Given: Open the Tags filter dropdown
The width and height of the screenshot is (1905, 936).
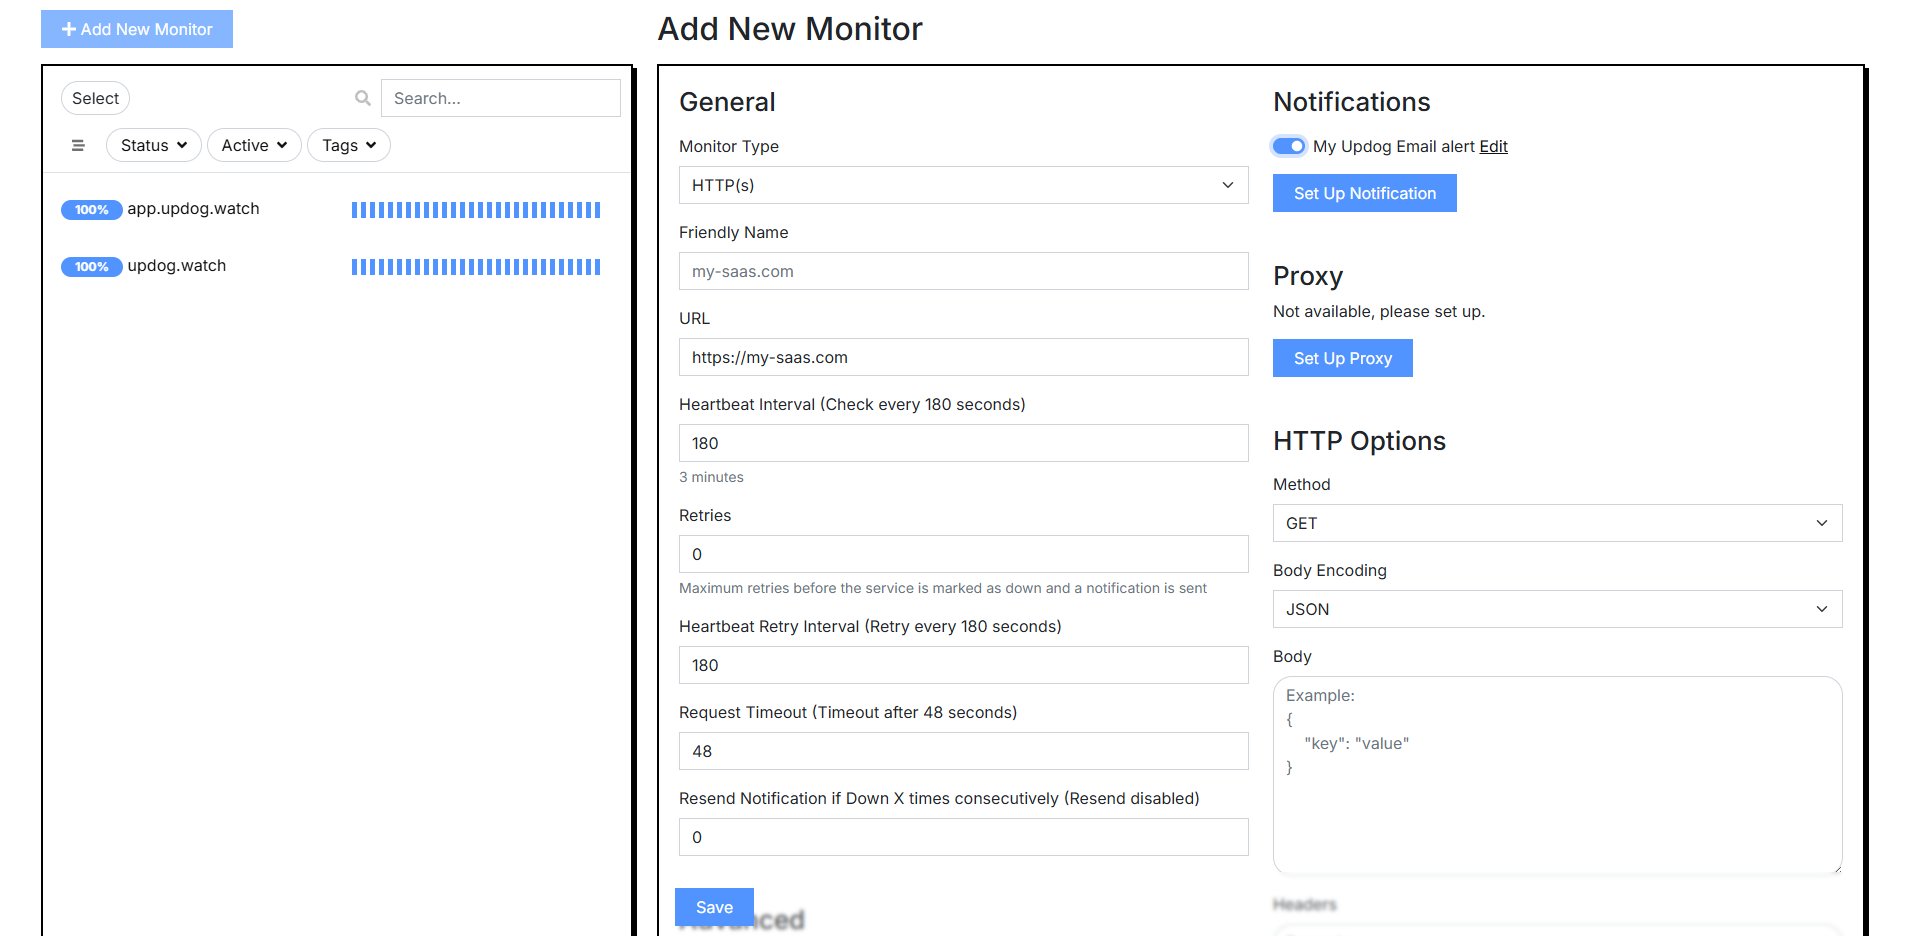Looking at the screenshot, I should [348, 145].
